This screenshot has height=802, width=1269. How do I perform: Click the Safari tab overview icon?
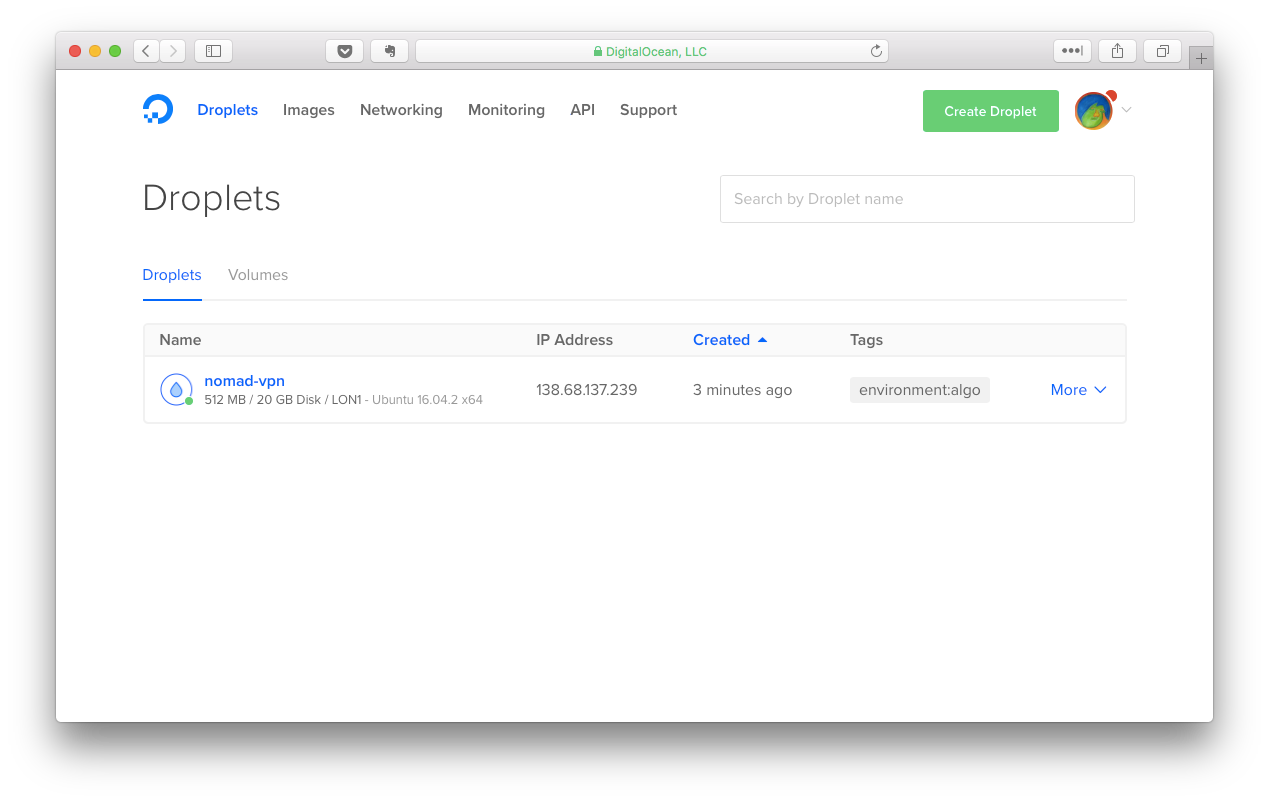coord(1161,50)
